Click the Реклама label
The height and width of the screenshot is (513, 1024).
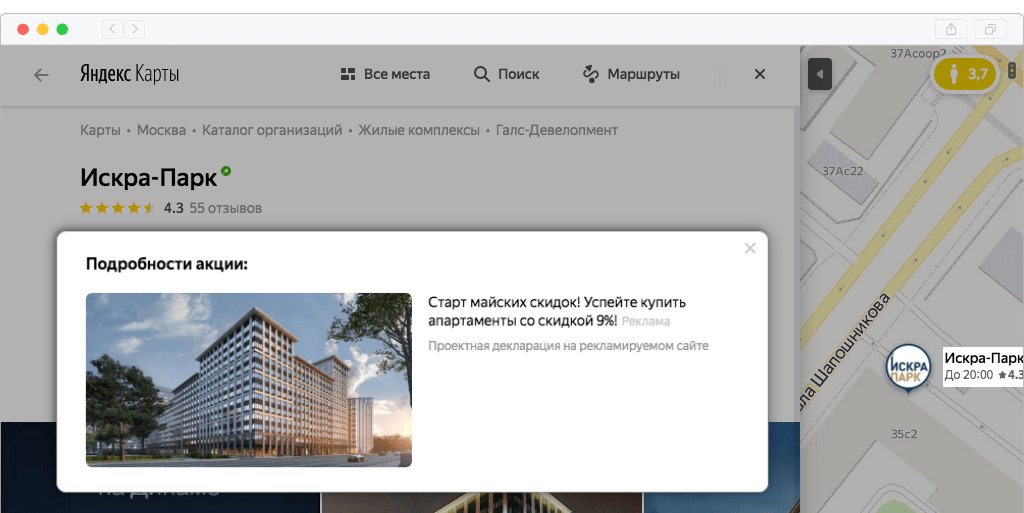[x=646, y=321]
